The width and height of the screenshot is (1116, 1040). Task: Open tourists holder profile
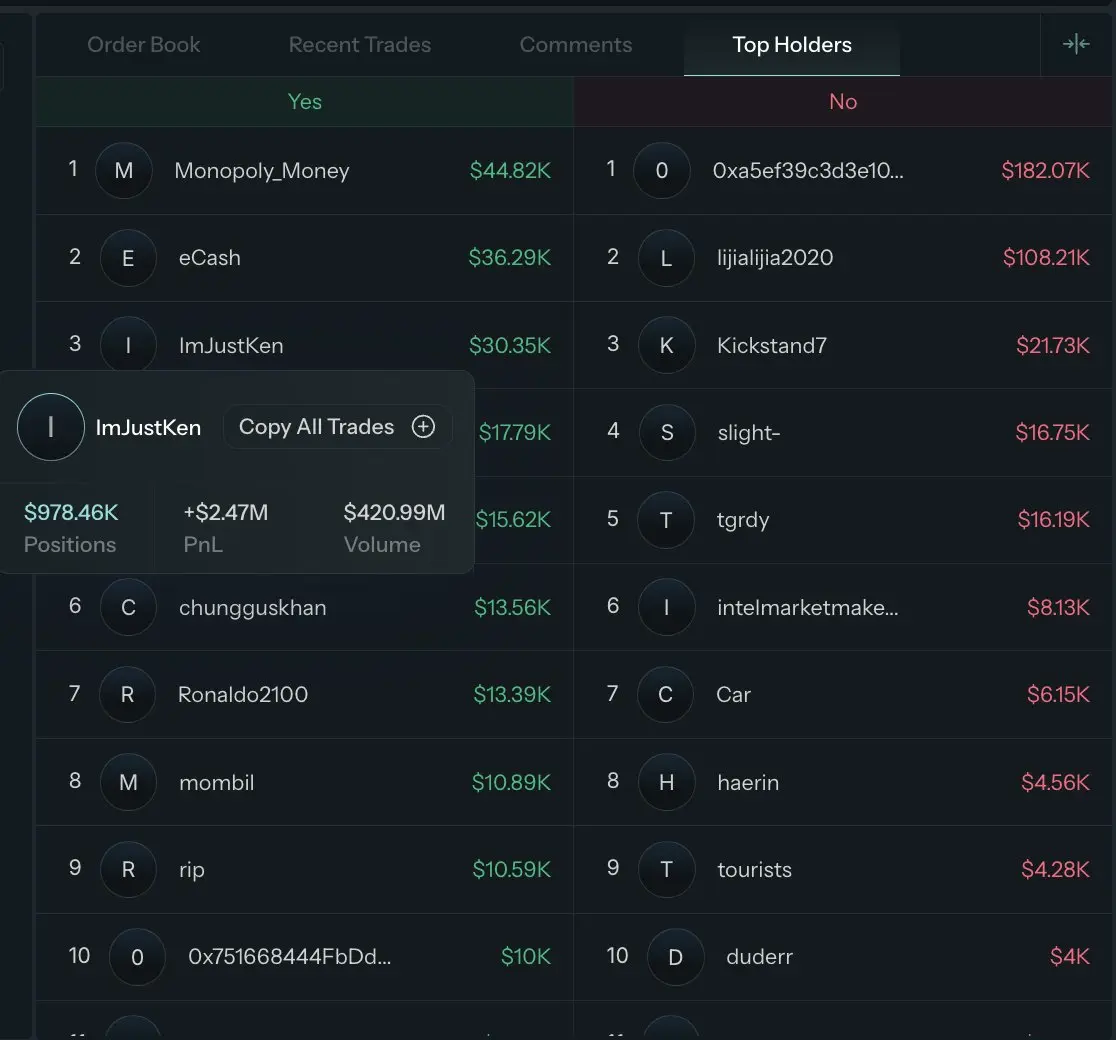[x=754, y=869]
